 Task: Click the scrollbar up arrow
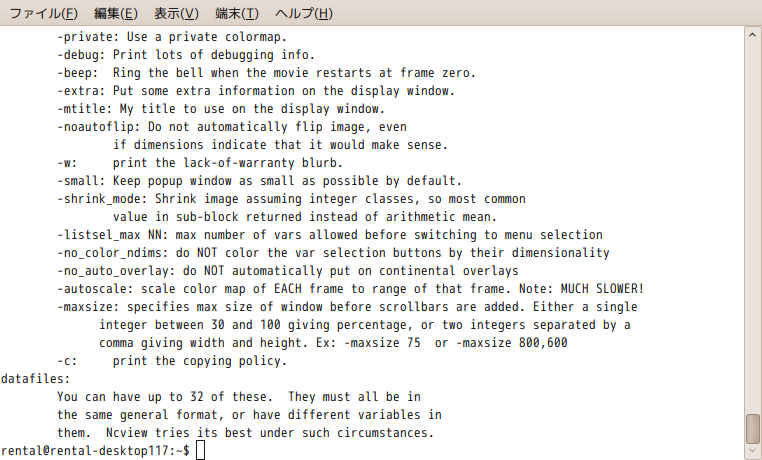(x=752, y=35)
